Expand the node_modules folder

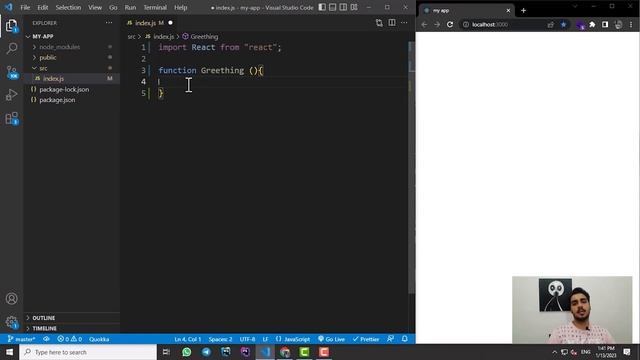coord(71,47)
